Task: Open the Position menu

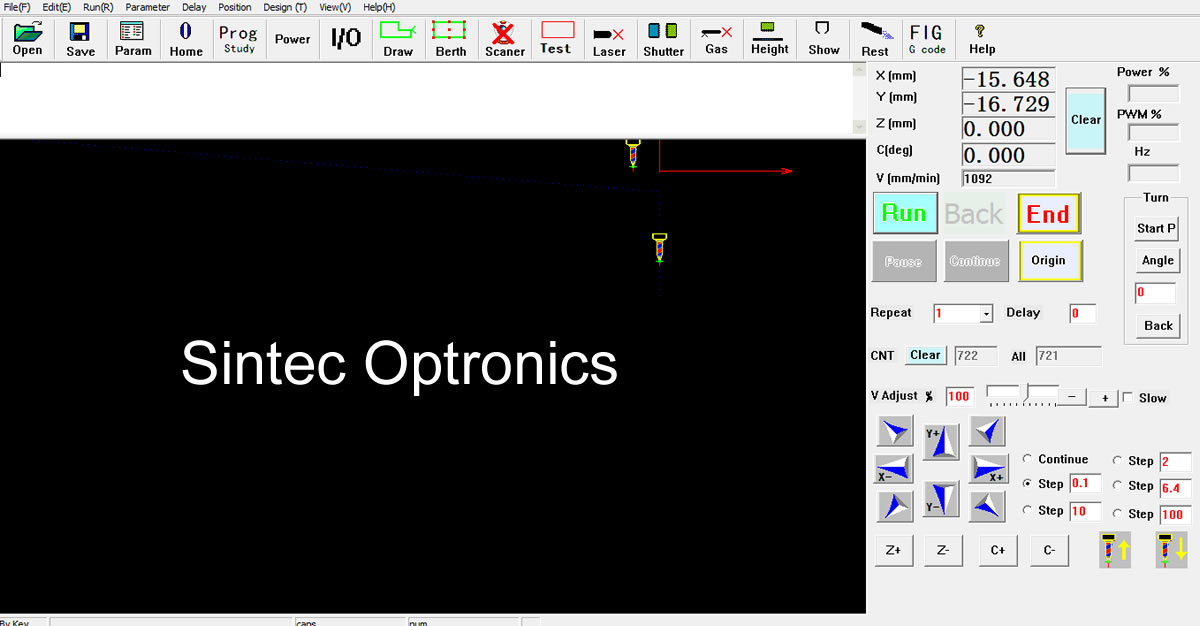Action: pos(235,7)
